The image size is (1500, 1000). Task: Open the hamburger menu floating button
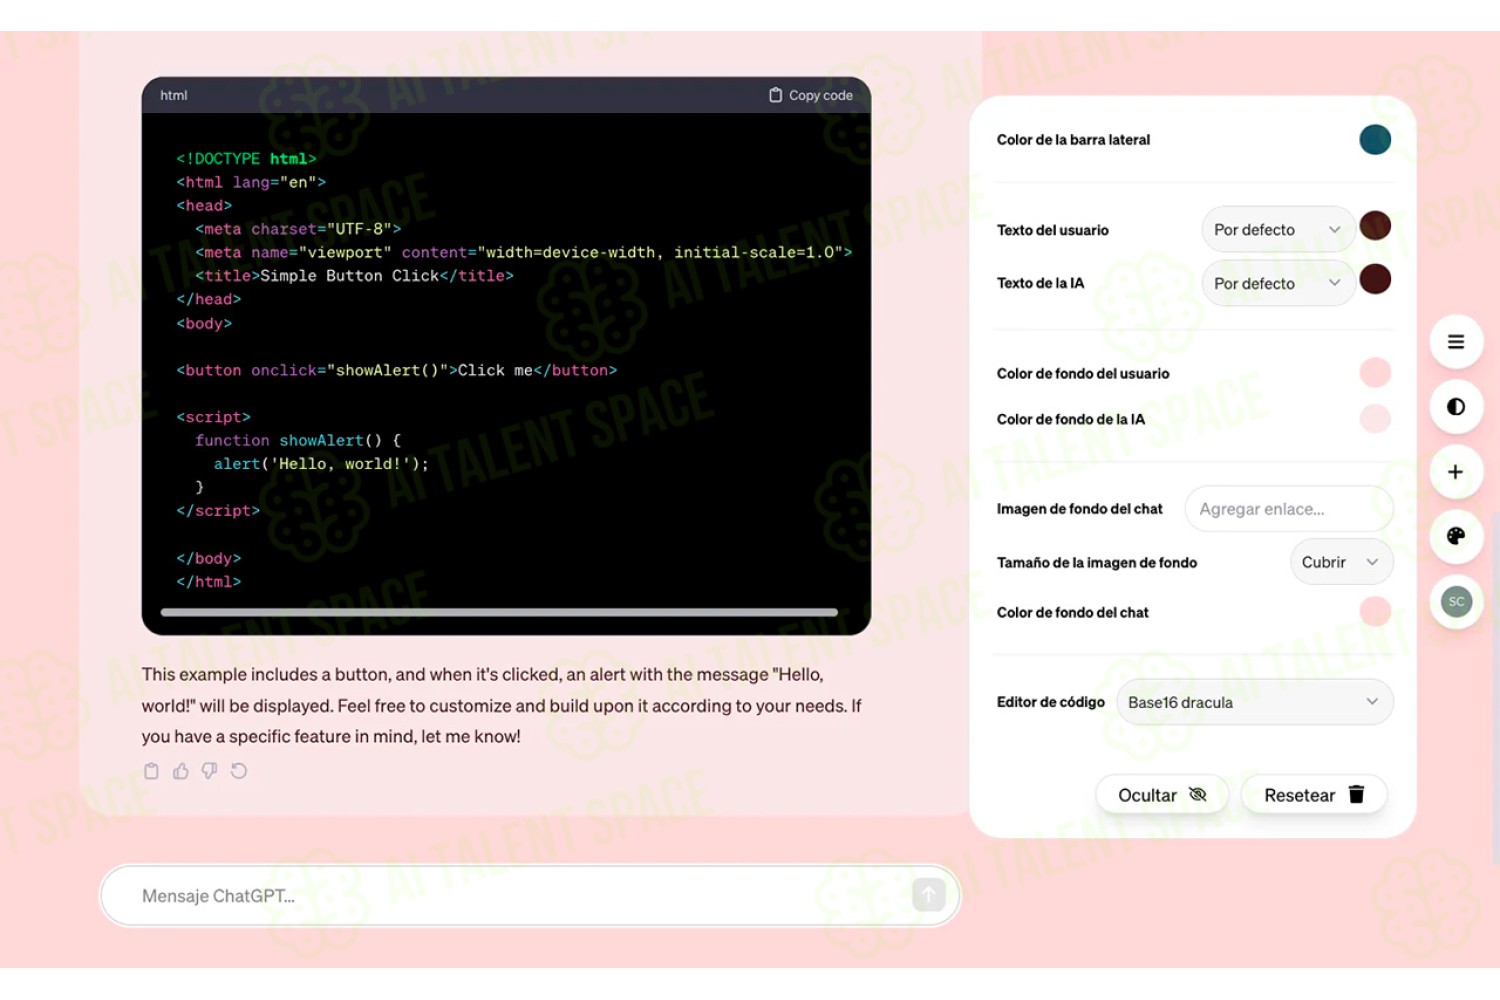tap(1456, 342)
